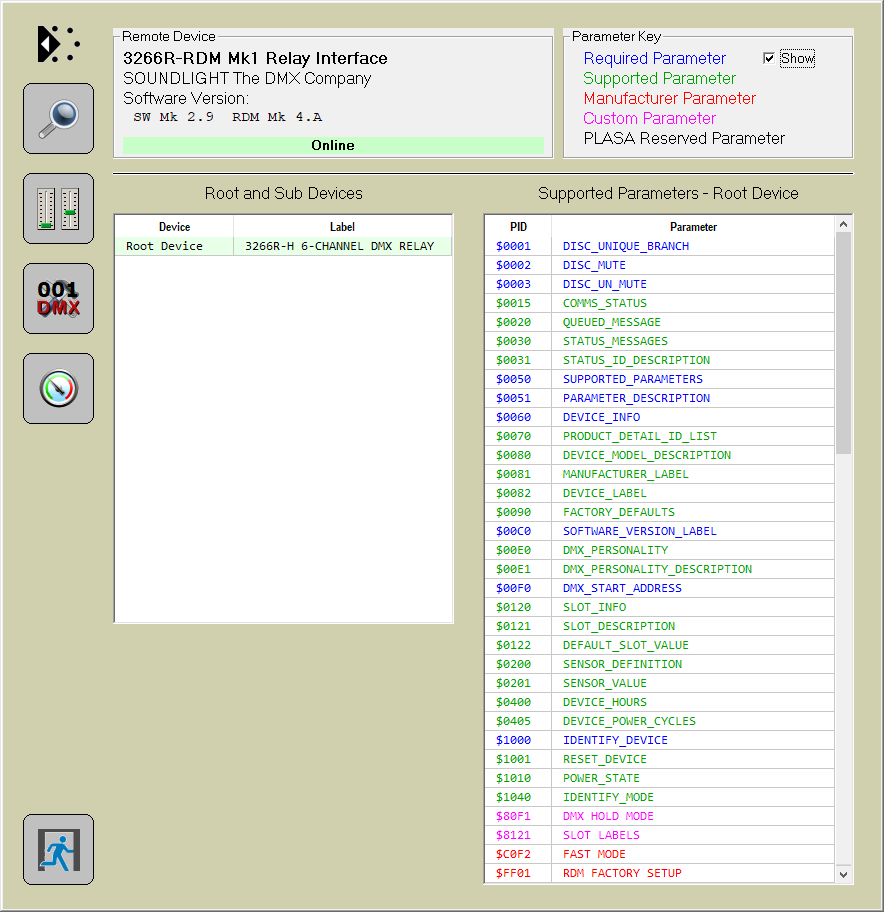884x913 pixels.
Task: Click the Online status bar
Action: click(x=333, y=145)
